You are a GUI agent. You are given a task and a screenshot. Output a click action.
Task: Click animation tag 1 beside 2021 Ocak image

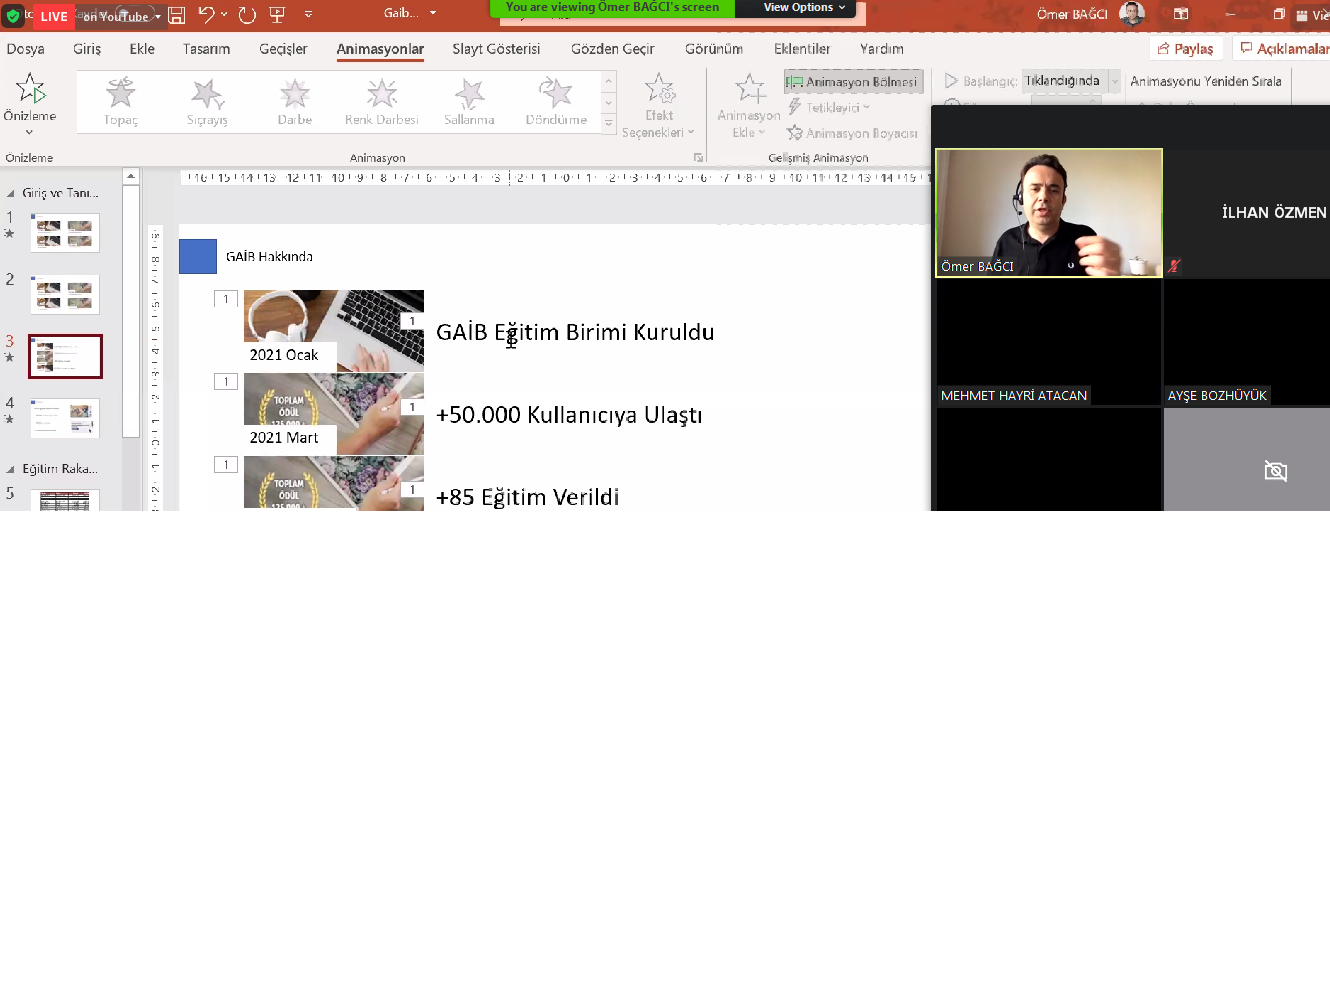(226, 299)
